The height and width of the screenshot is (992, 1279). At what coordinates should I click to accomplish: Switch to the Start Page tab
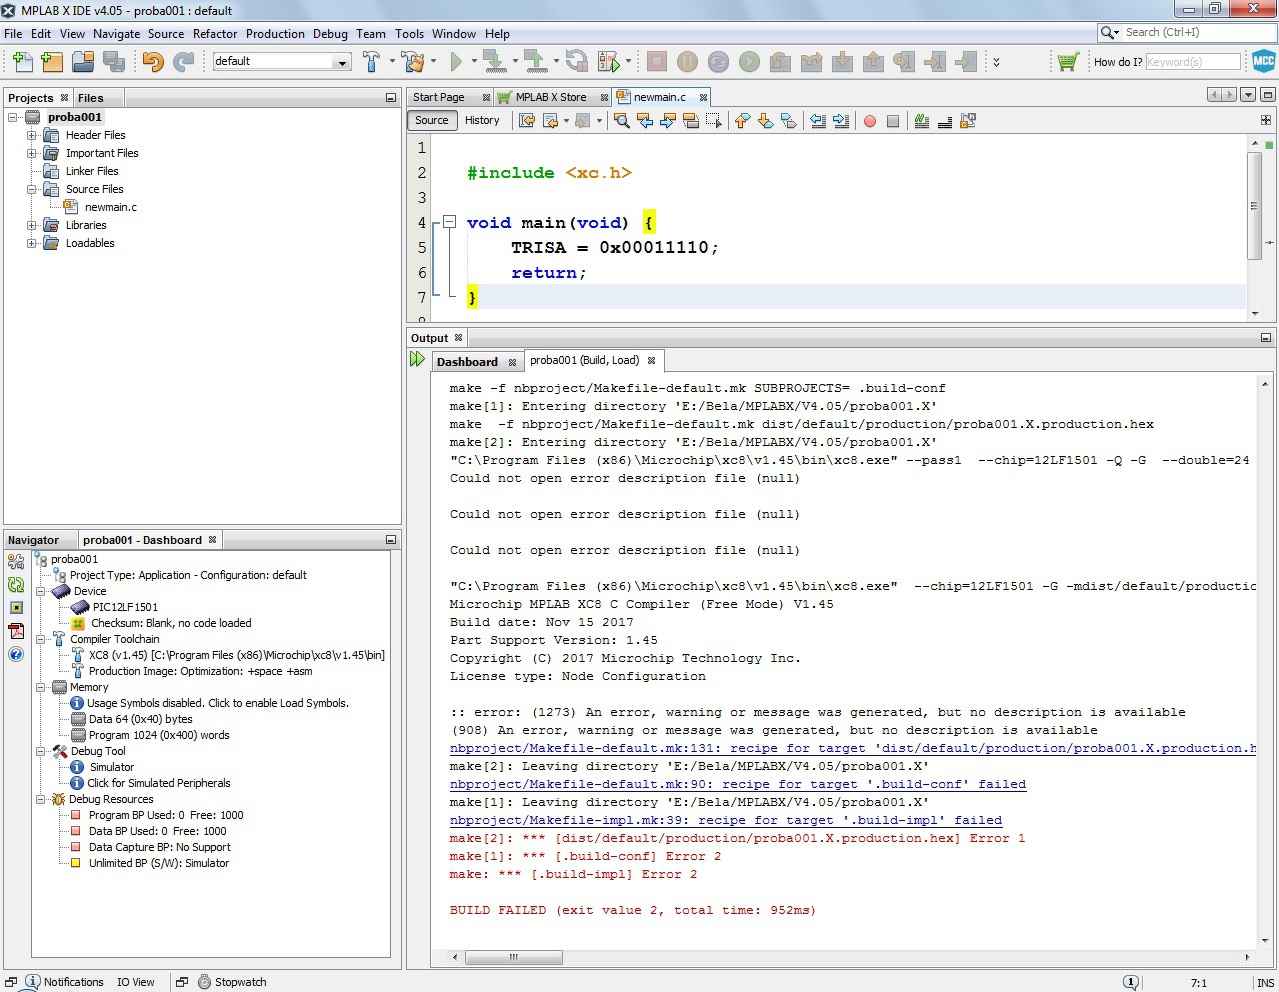(x=438, y=97)
